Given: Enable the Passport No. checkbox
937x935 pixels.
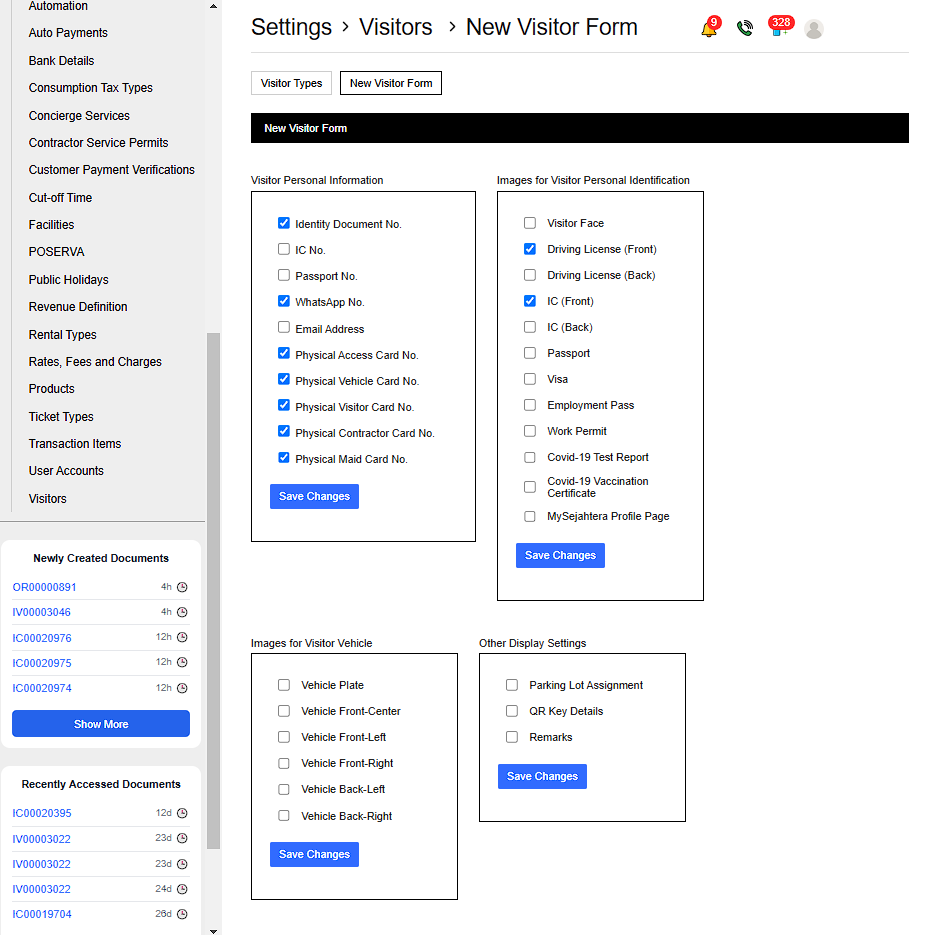Looking at the screenshot, I should pyautogui.click(x=284, y=276).
